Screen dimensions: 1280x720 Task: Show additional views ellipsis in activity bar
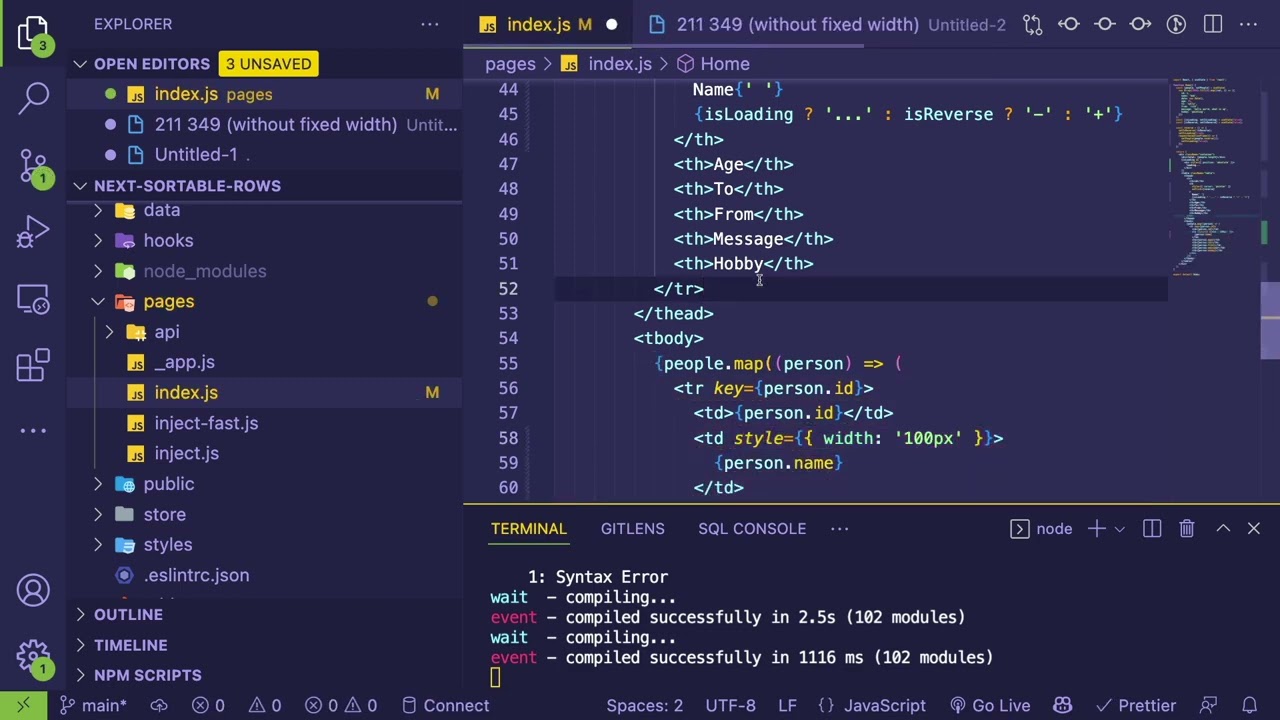(x=33, y=431)
